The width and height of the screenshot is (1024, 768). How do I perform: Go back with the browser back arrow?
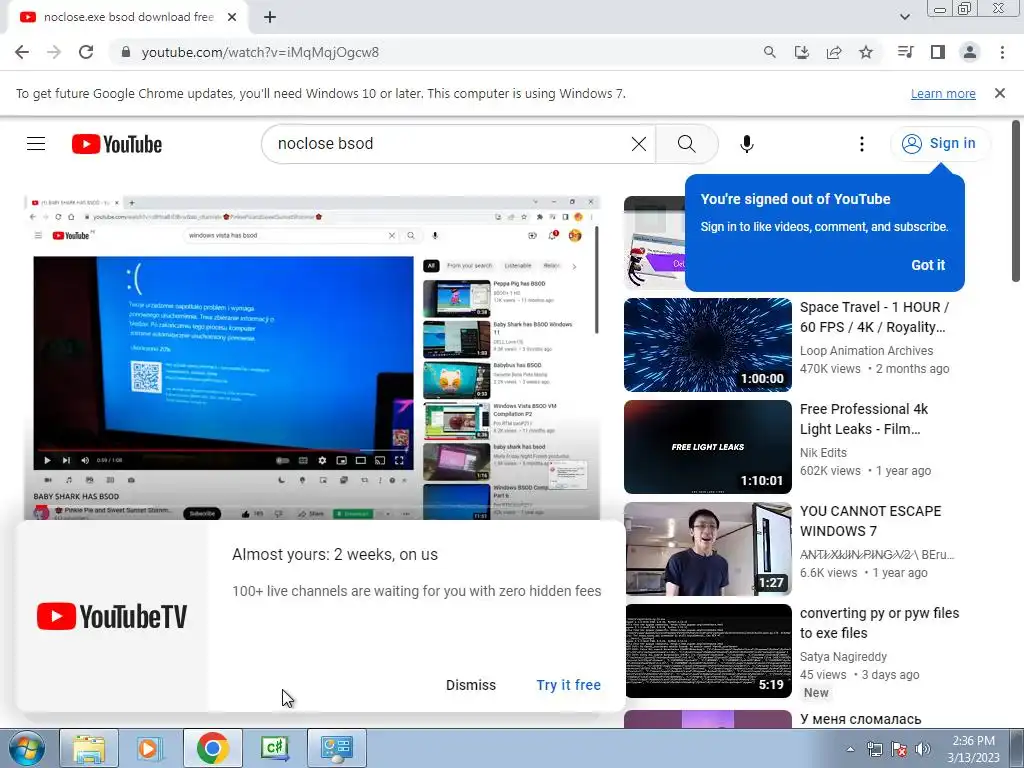click(x=22, y=52)
